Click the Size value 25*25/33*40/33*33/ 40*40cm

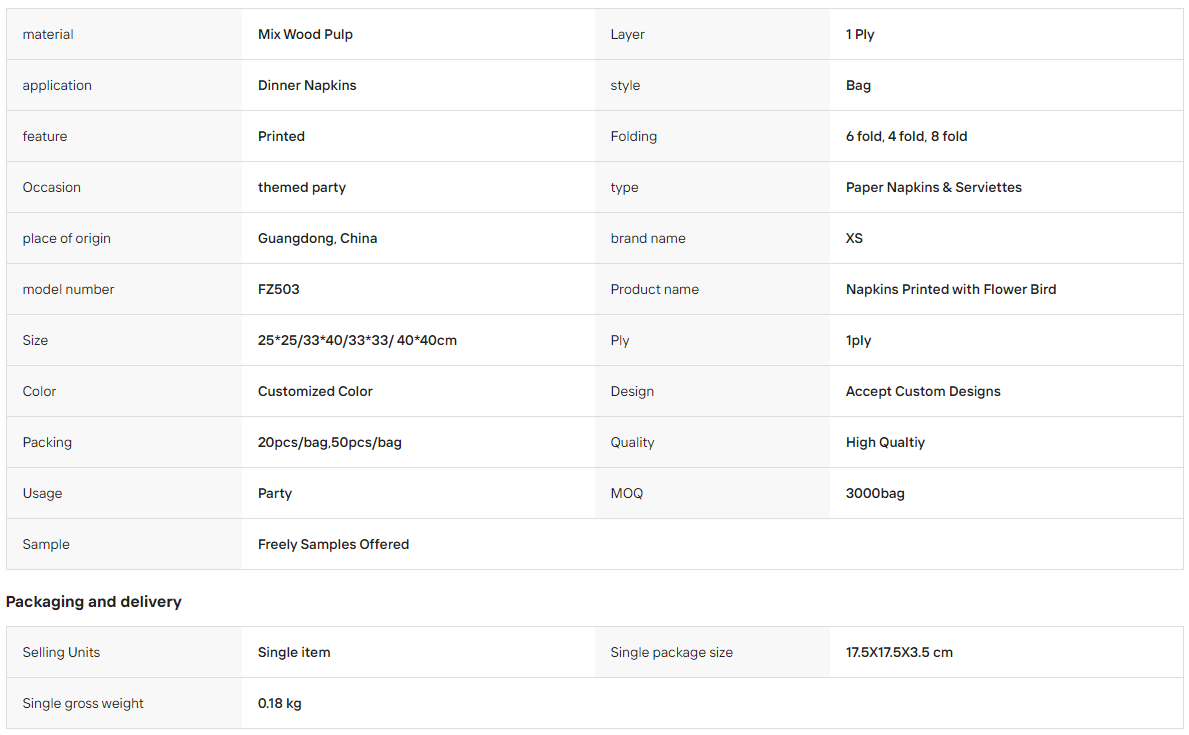tap(357, 341)
